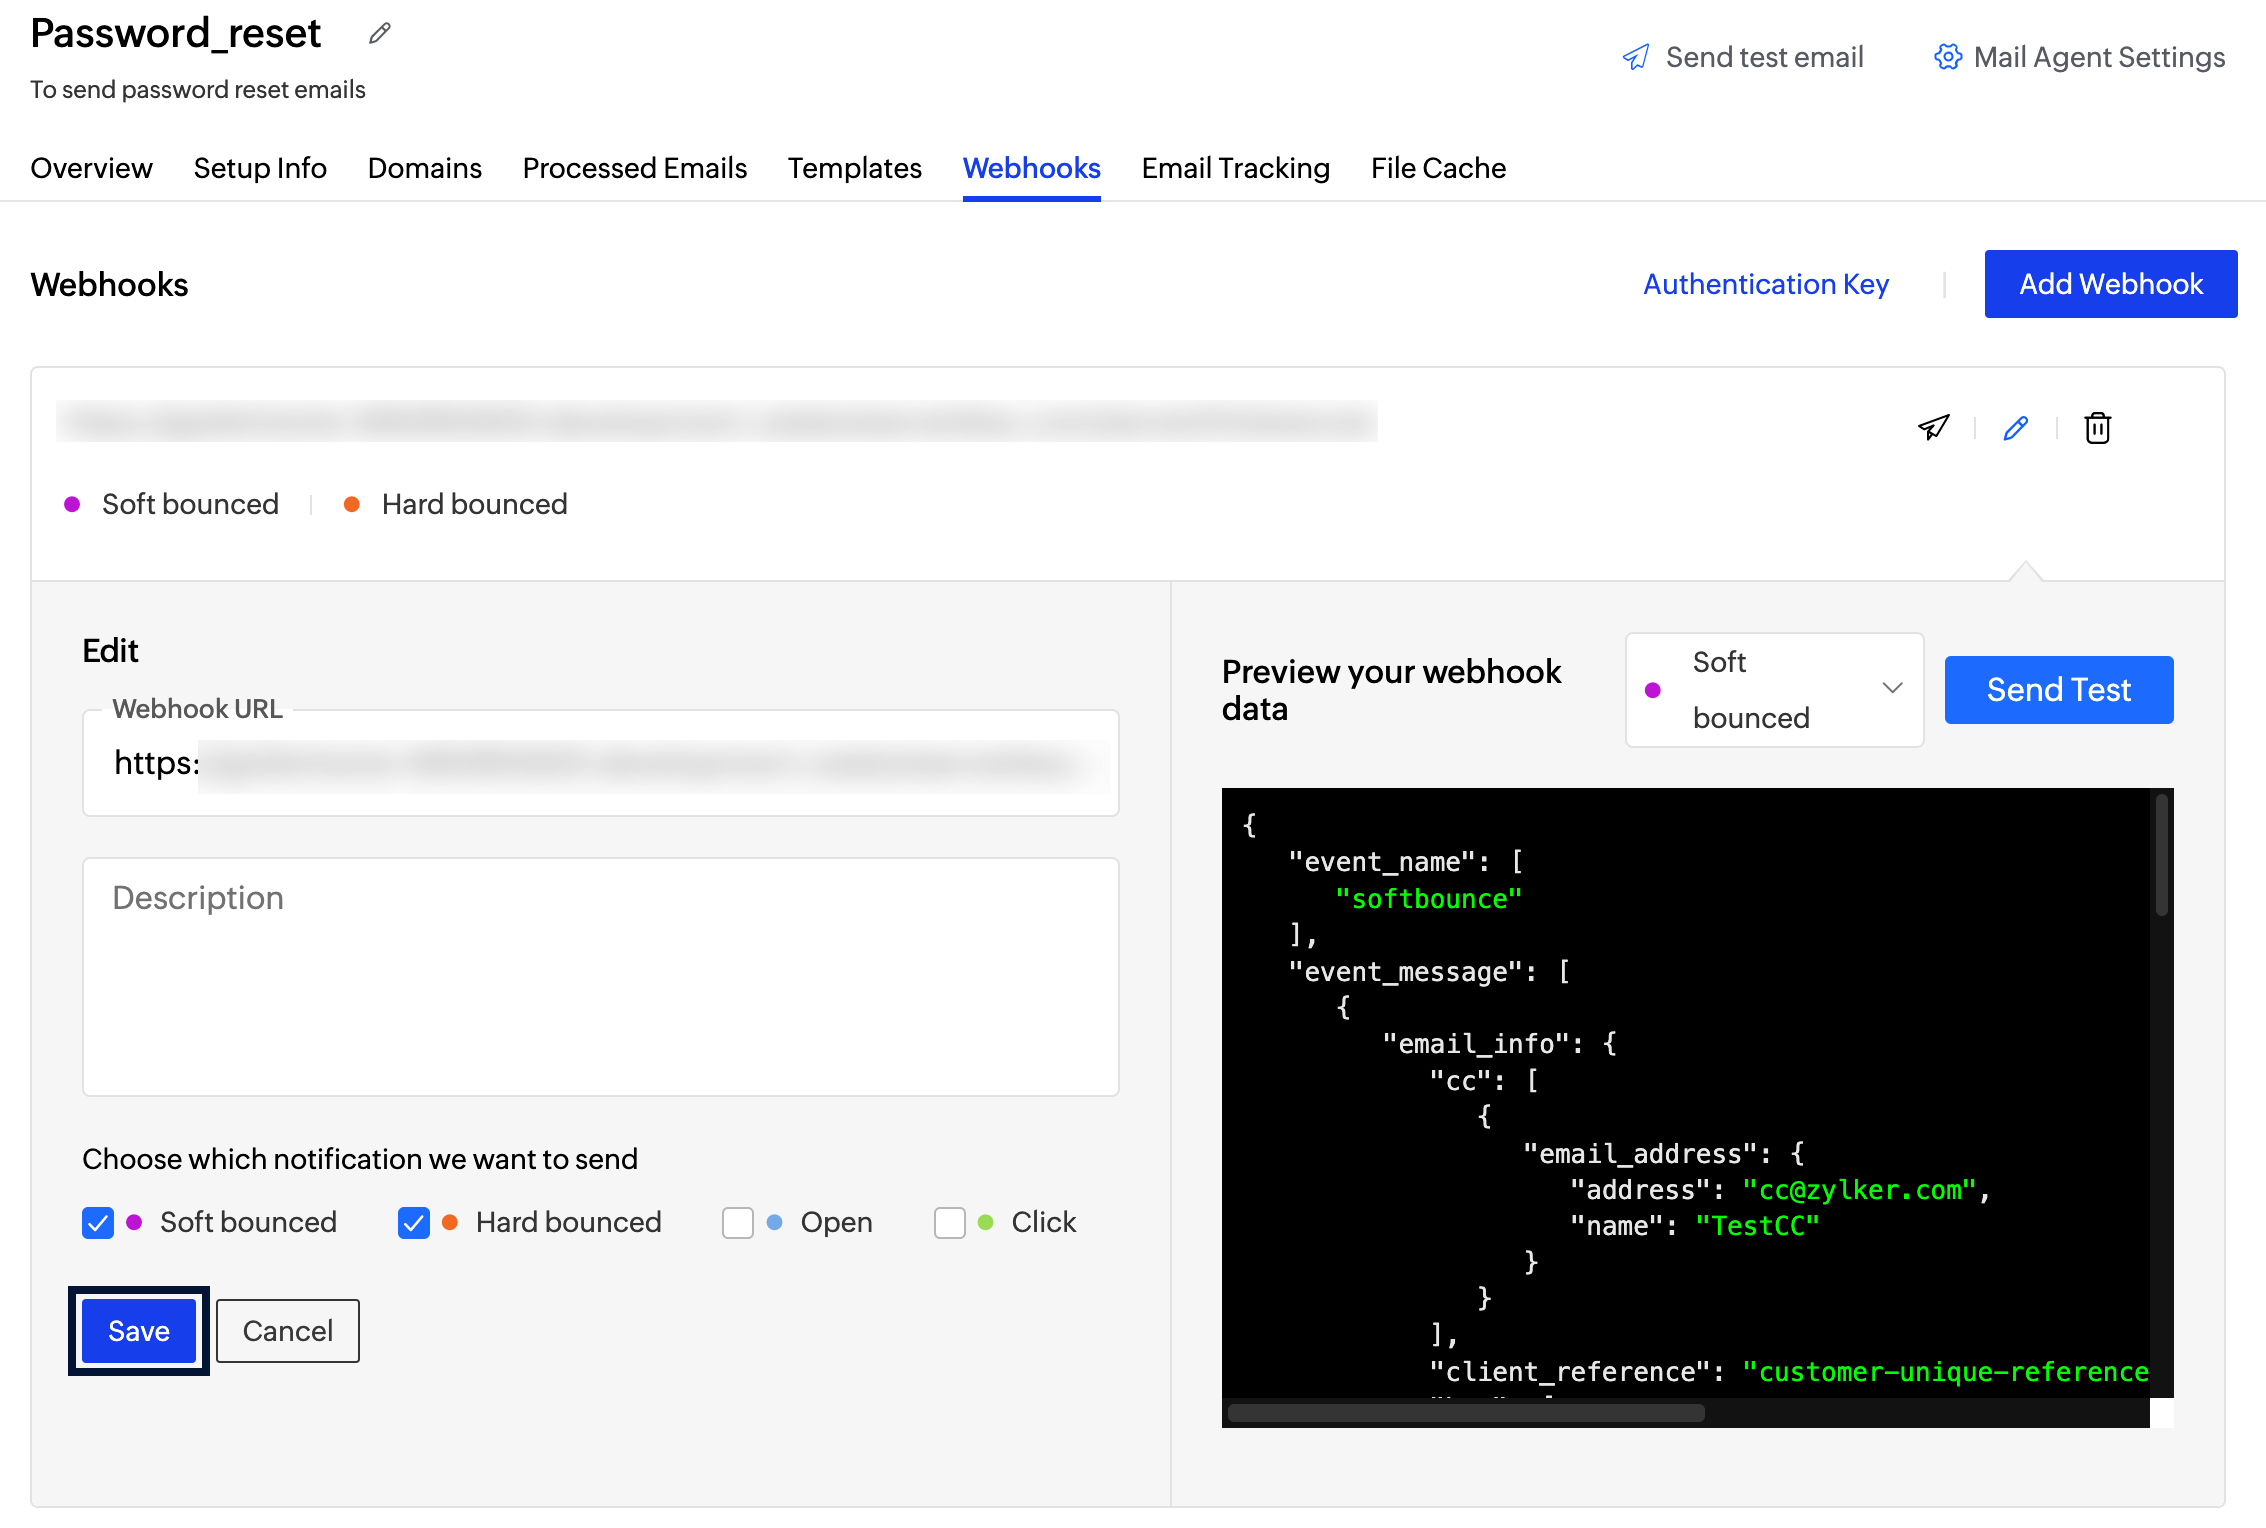Click the Add Webhook button
Image resolution: width=2266 pixels, height=1528 pixels.
pos(2110,284)
